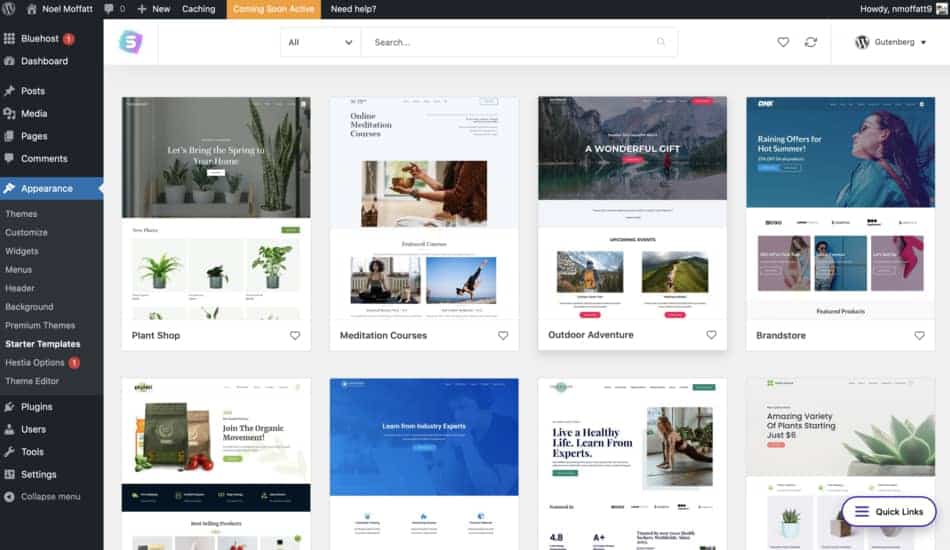Click Howdy, nmoffatt9 account link
Screen dimensions: 950x550
tap(895, 9)
